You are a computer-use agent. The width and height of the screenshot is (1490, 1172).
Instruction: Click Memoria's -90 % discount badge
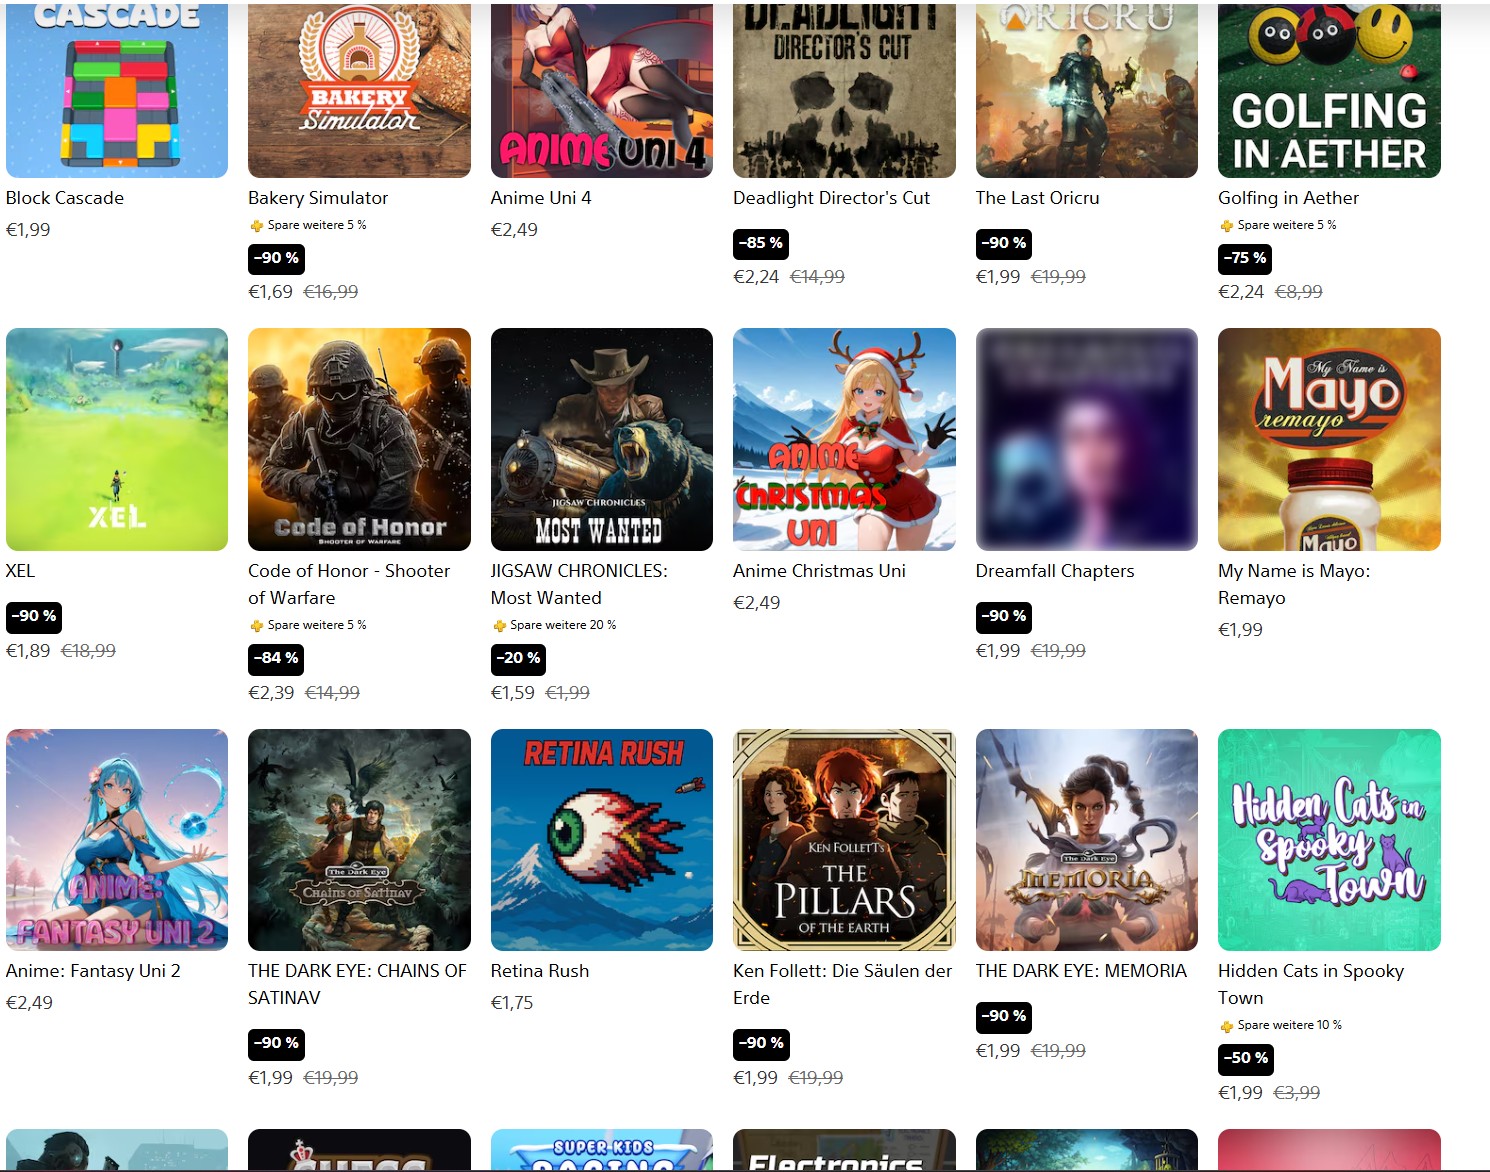tap(1003, 1016)
